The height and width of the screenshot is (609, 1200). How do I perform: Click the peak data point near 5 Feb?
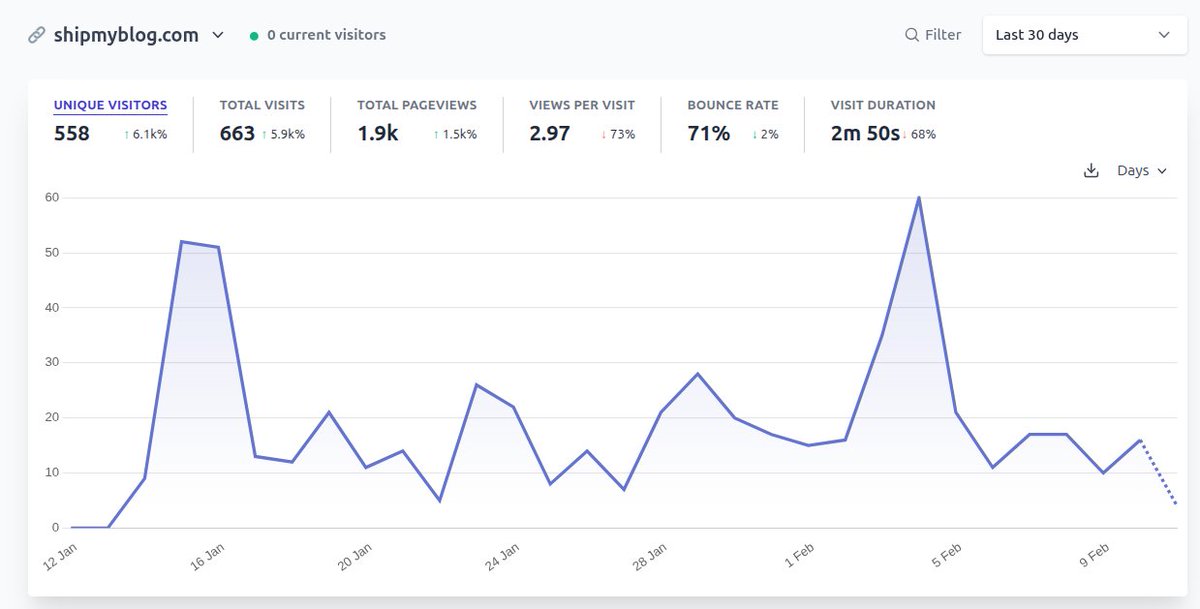[x=919, y=198]
